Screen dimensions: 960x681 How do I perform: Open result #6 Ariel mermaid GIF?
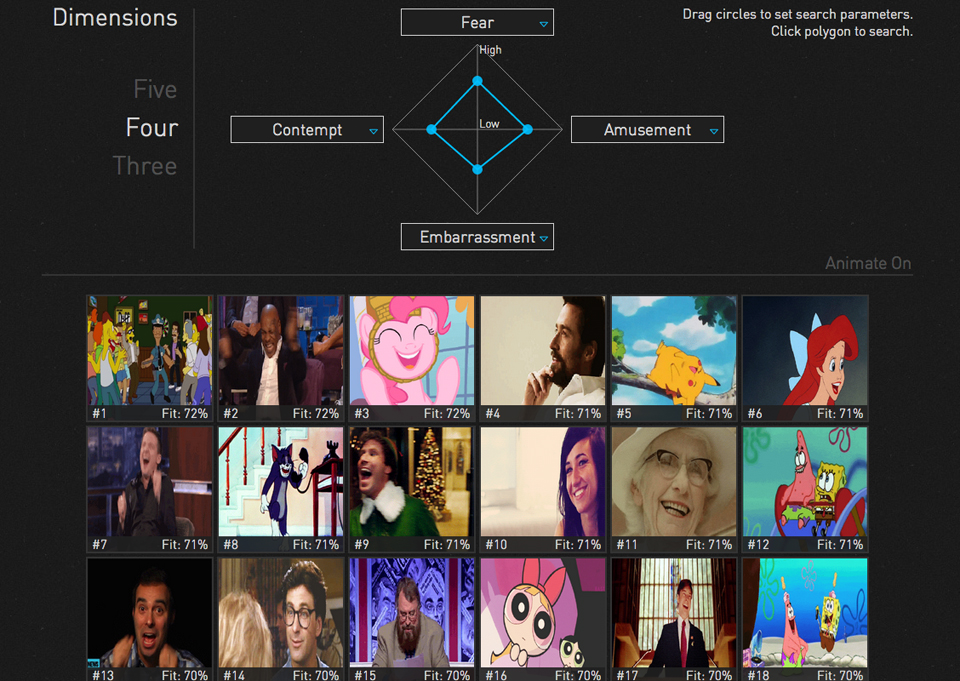pos(804,358)
